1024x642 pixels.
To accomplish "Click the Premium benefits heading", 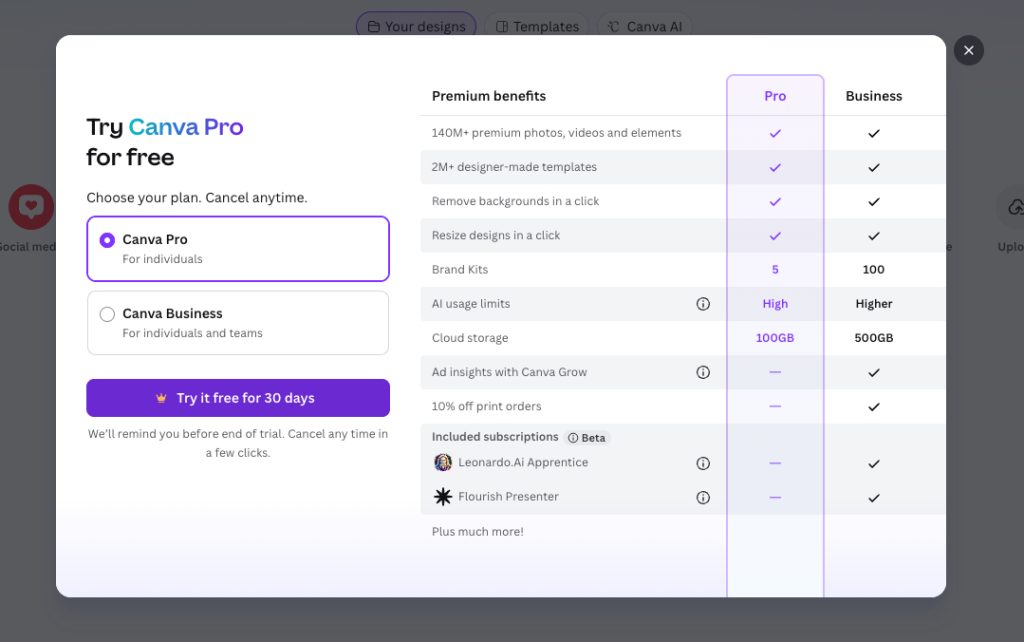I will point(488,96).
